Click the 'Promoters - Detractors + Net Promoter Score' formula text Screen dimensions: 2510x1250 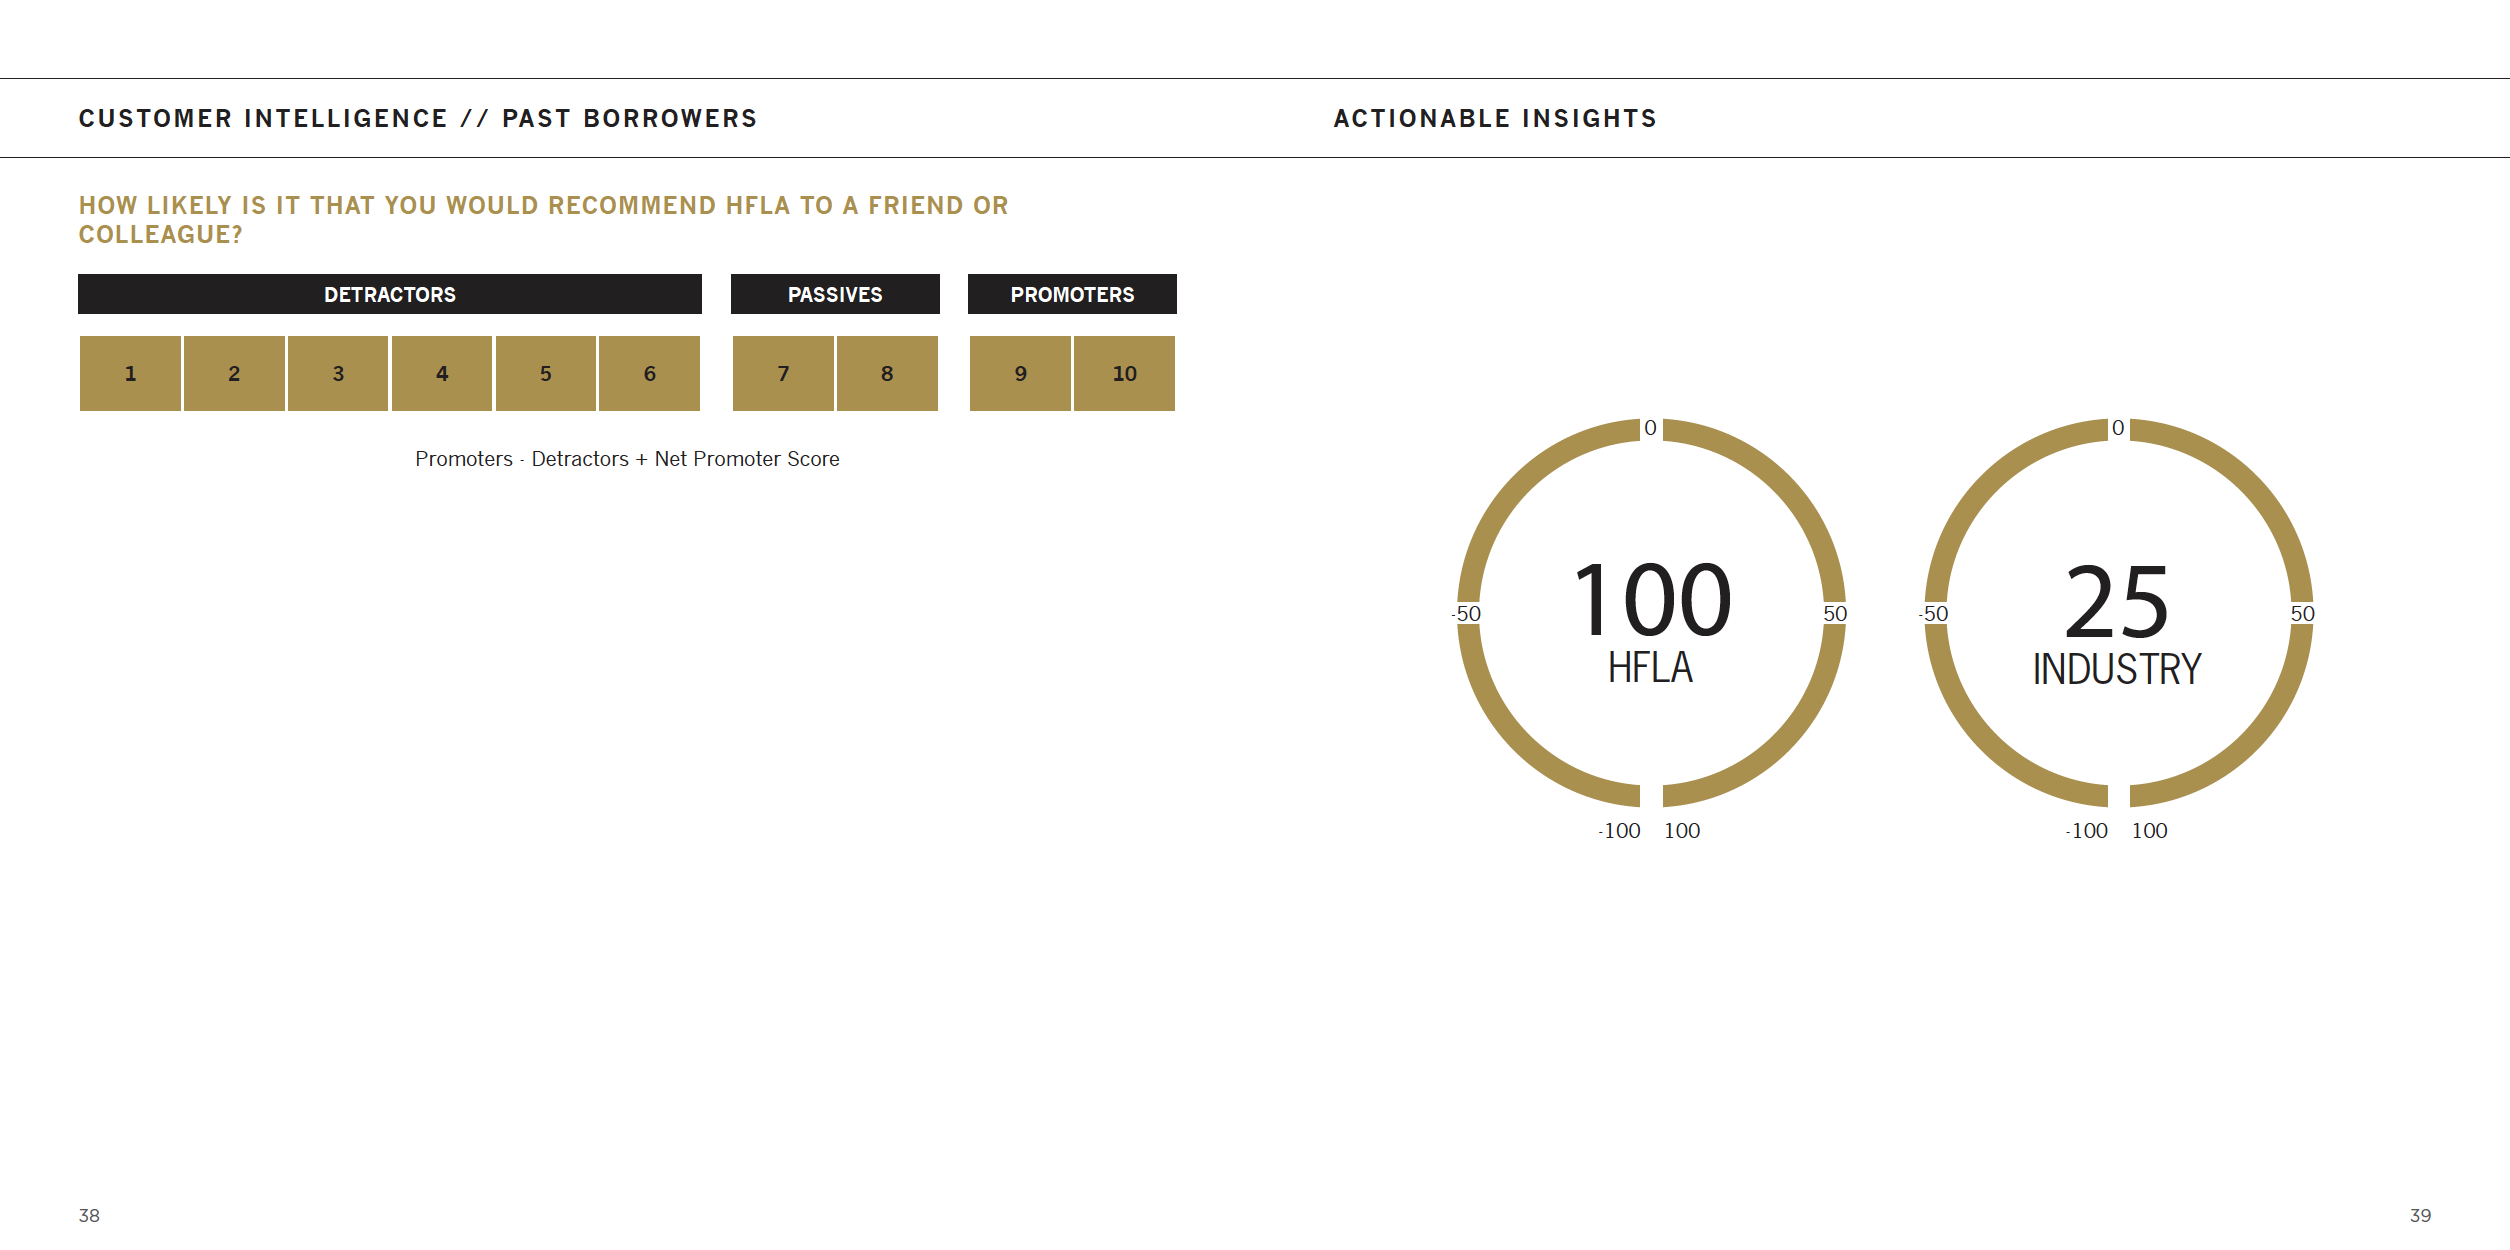click(627, 459)
